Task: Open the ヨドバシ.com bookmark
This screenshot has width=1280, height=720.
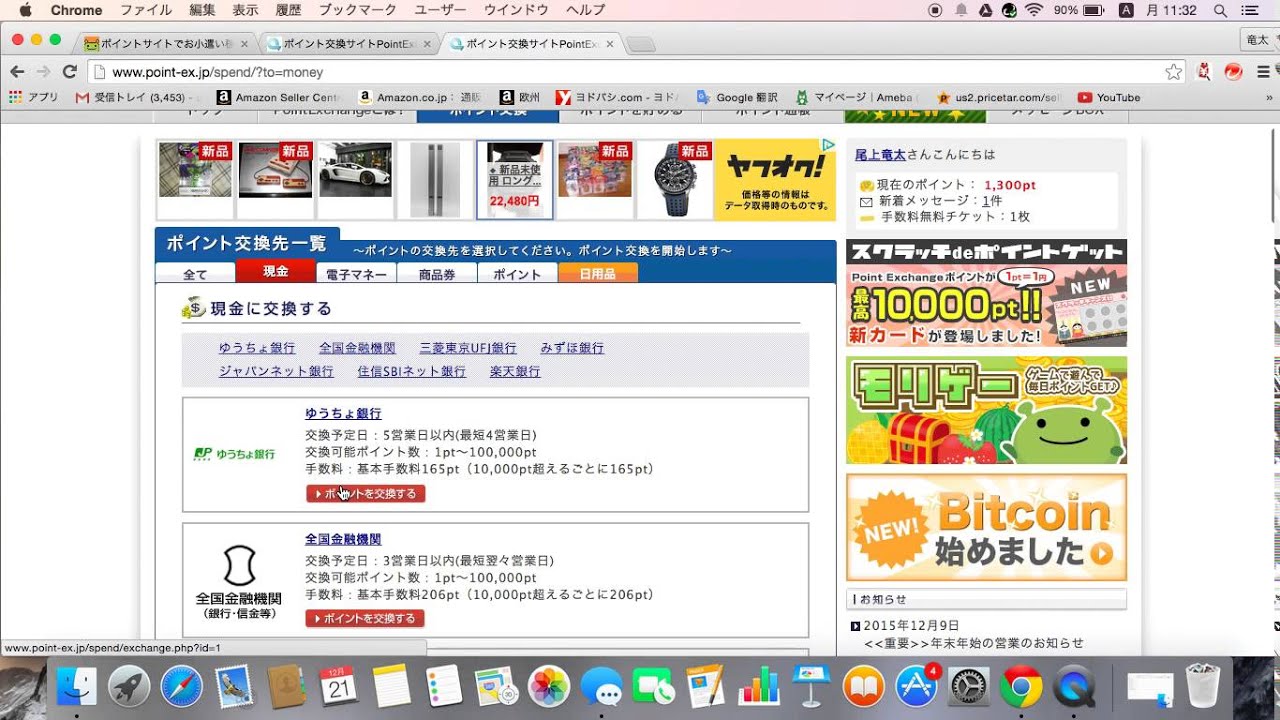Action: point(617,97)
